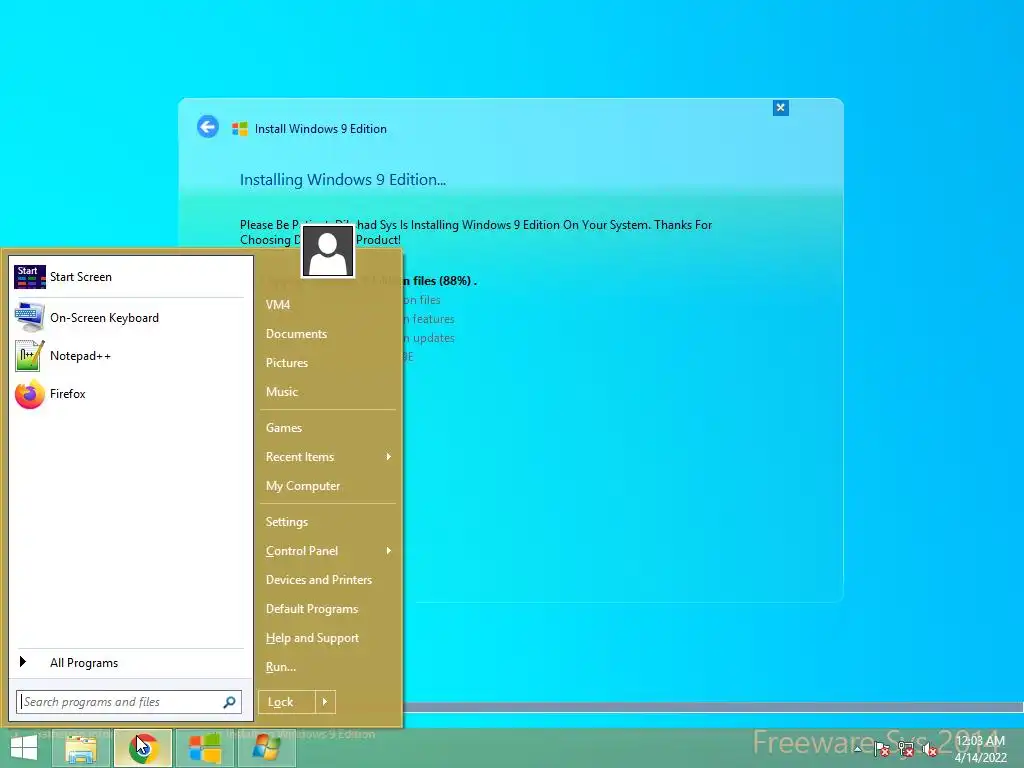Click the 'Installing Windows 9 Edition...' heading

(343, 180)
